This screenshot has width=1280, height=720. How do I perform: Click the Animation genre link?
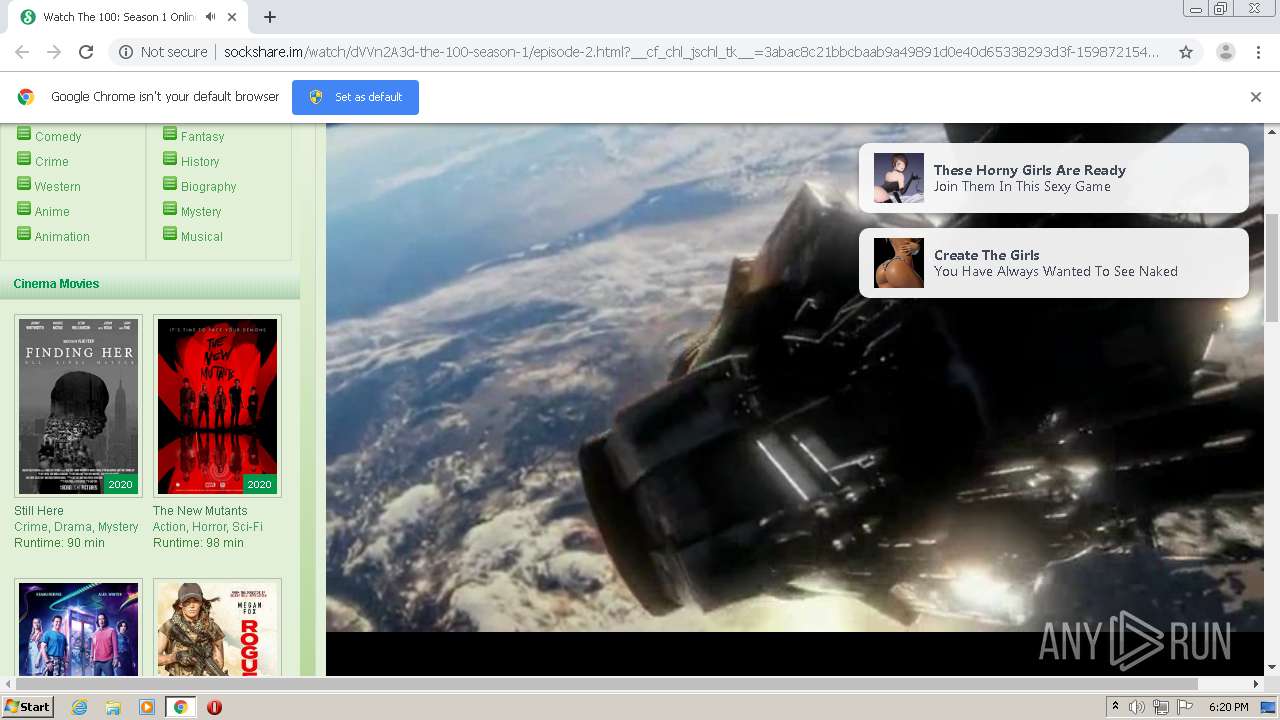62,237
